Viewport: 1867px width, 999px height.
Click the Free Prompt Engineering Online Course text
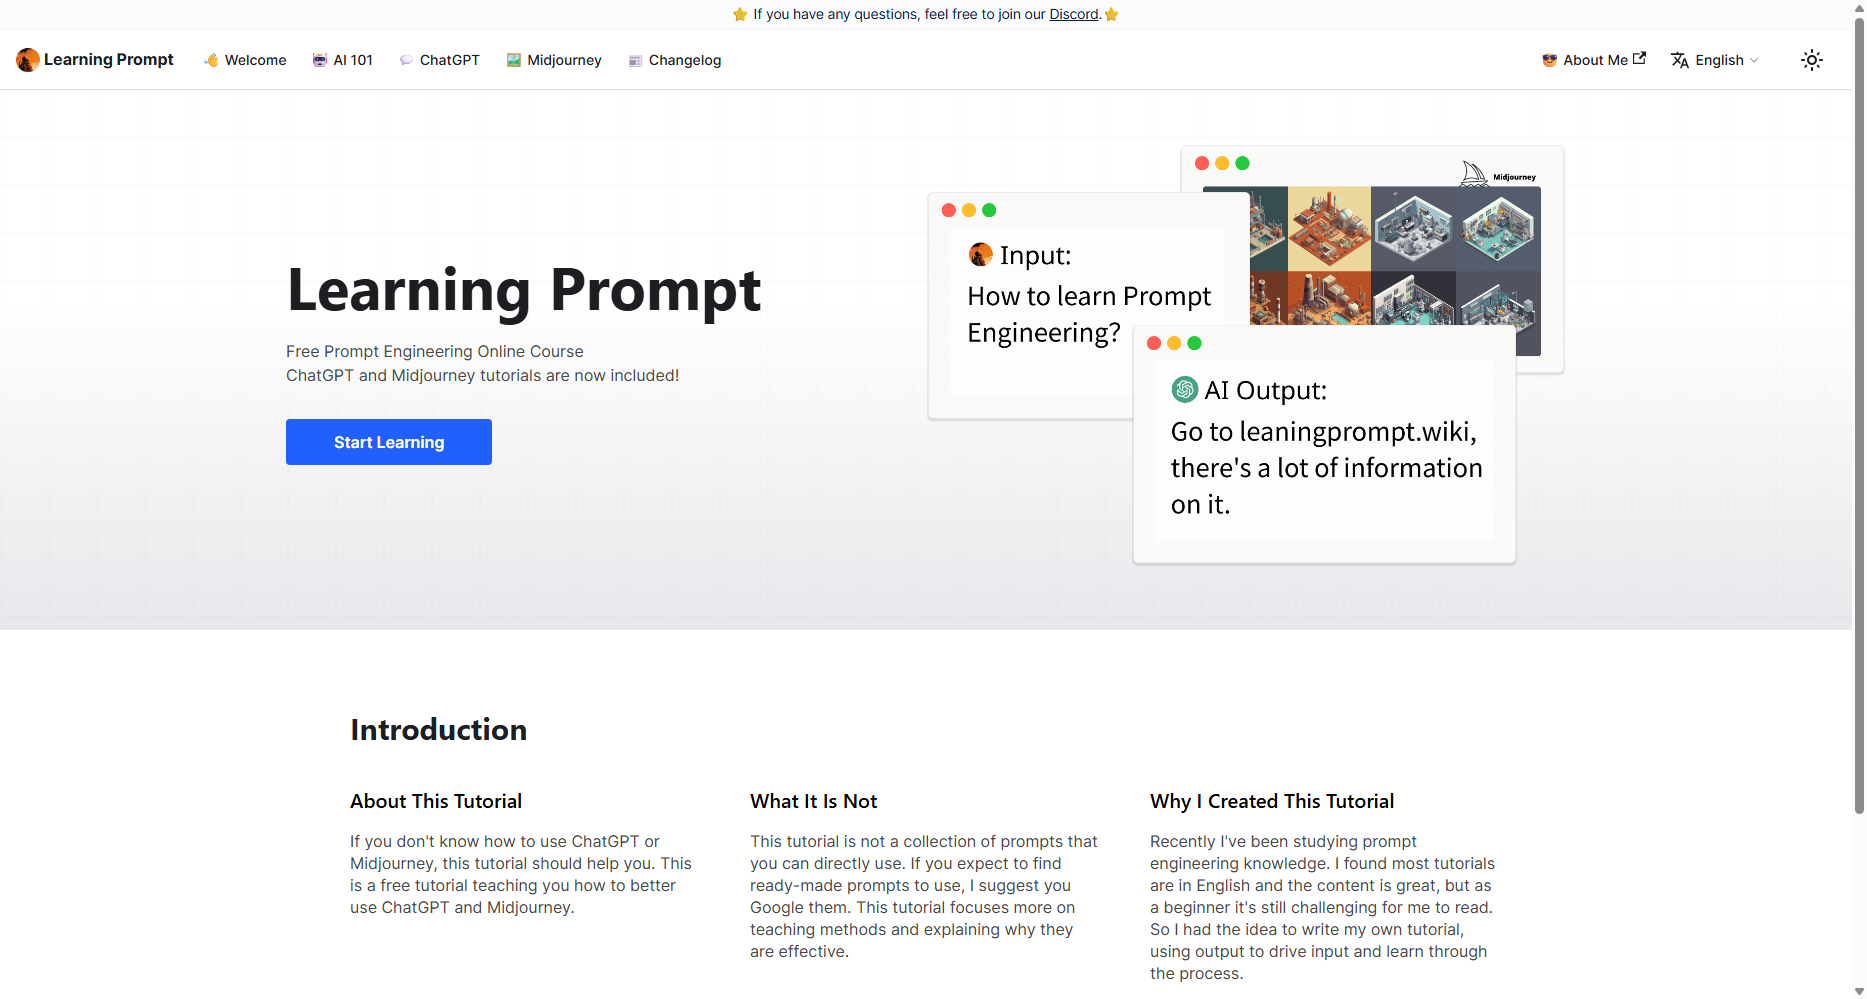pos(435,351)
